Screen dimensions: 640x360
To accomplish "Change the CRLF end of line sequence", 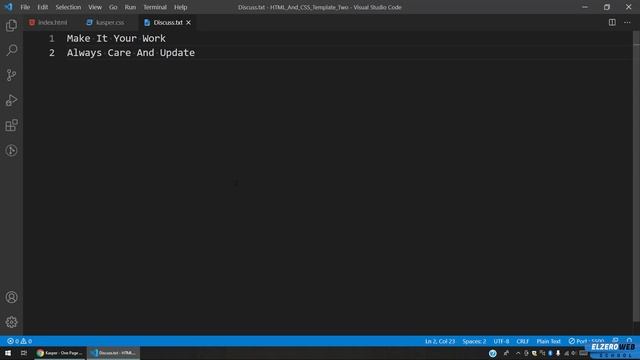I will (x=522, y=341).
